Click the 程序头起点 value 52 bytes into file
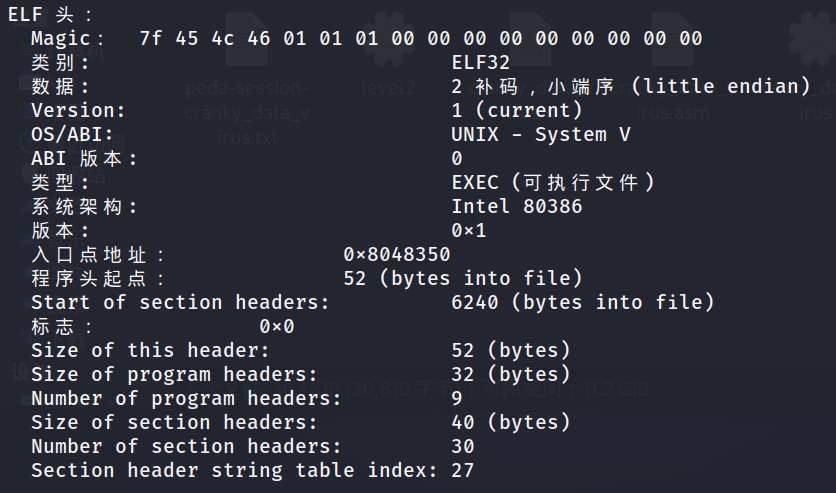This screenshot has height=493, width=836. pyautogui.click(x=463, y=278)
